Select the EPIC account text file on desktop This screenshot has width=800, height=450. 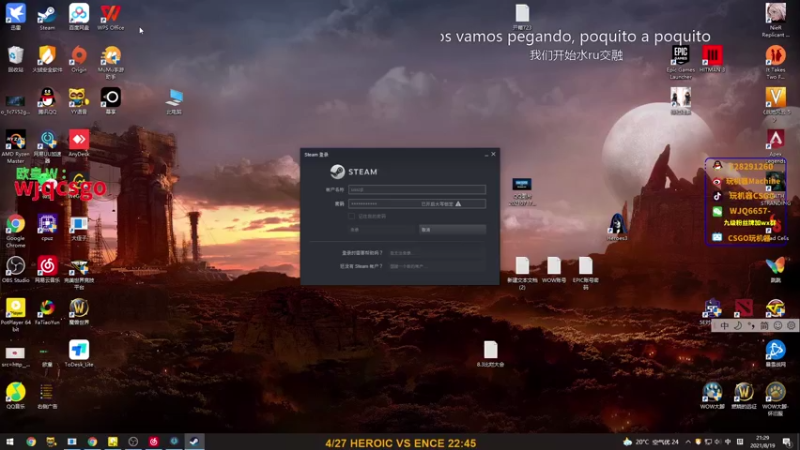[x=586, y=273]
